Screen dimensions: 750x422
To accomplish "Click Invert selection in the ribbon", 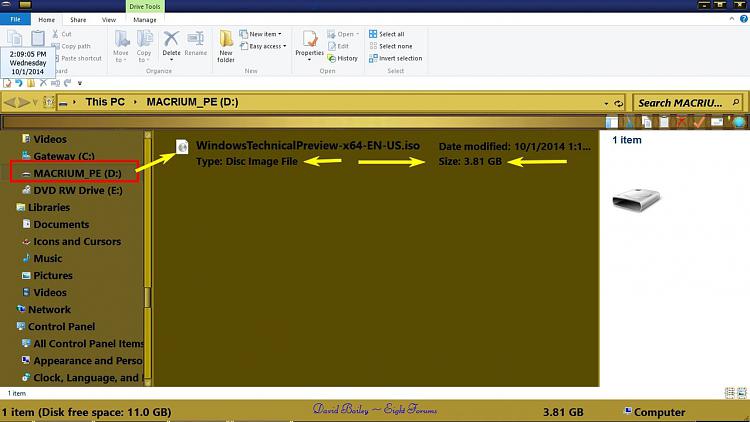I will [x=396, y=58].
